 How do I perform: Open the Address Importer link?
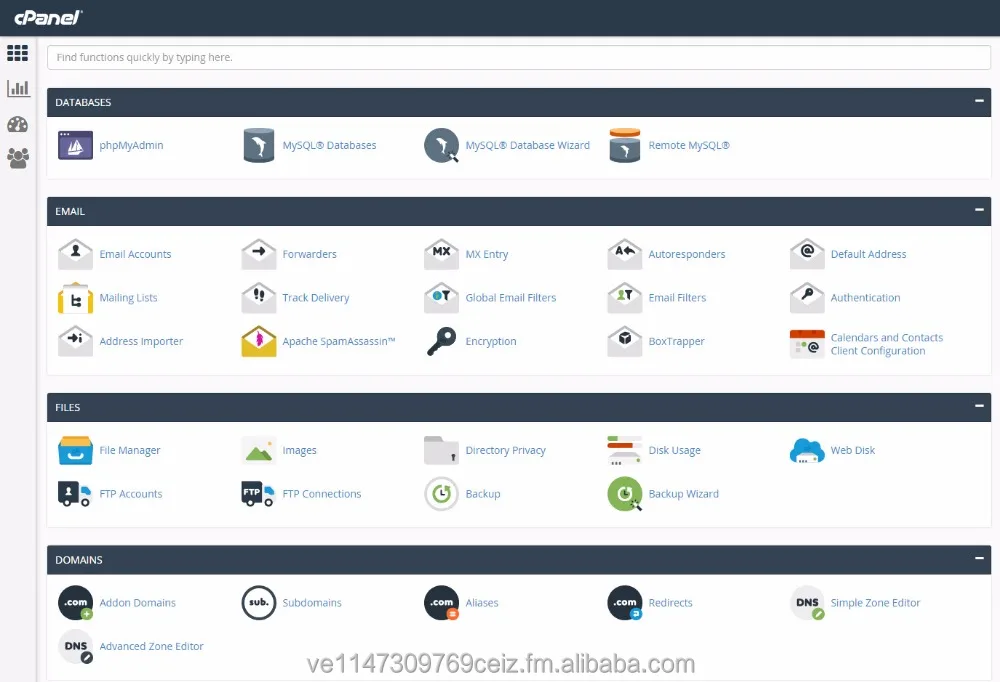point(141,341)
